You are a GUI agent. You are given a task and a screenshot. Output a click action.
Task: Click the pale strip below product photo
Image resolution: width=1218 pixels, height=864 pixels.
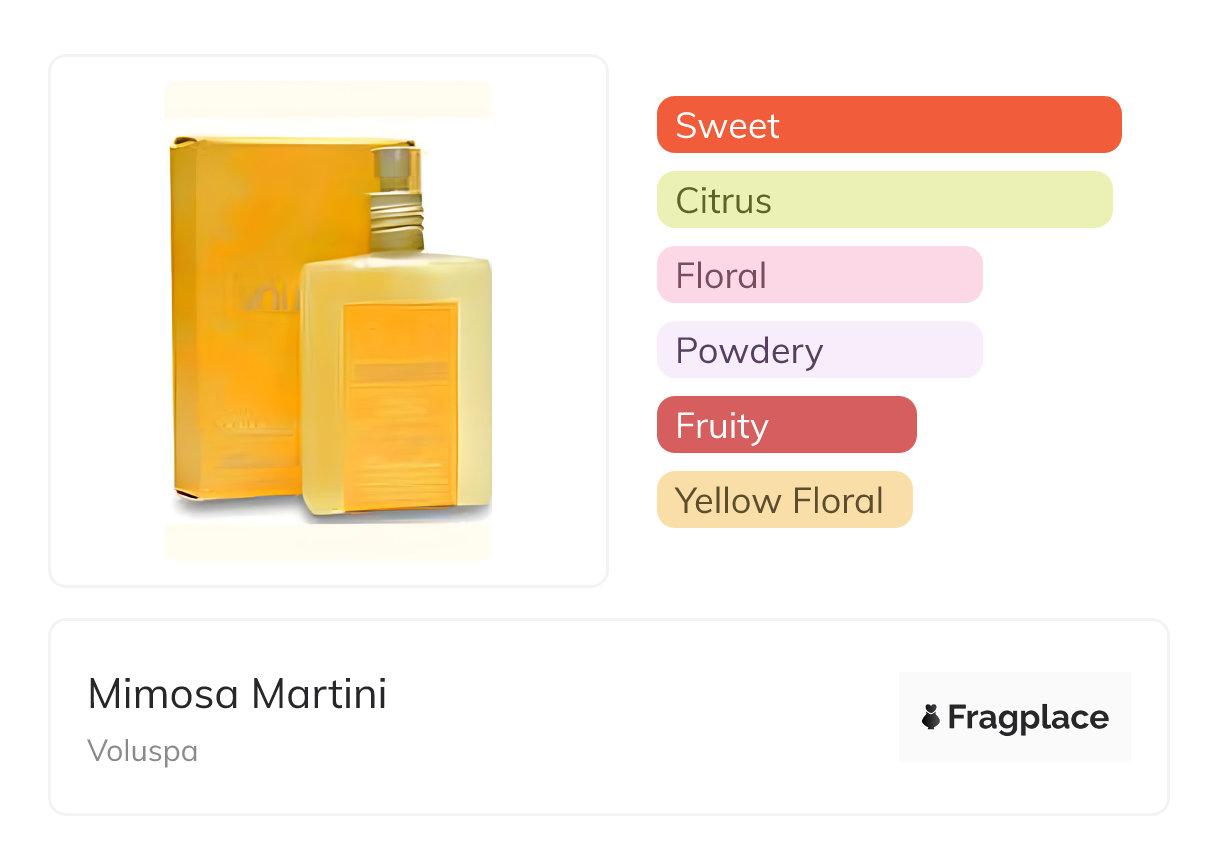328,542
